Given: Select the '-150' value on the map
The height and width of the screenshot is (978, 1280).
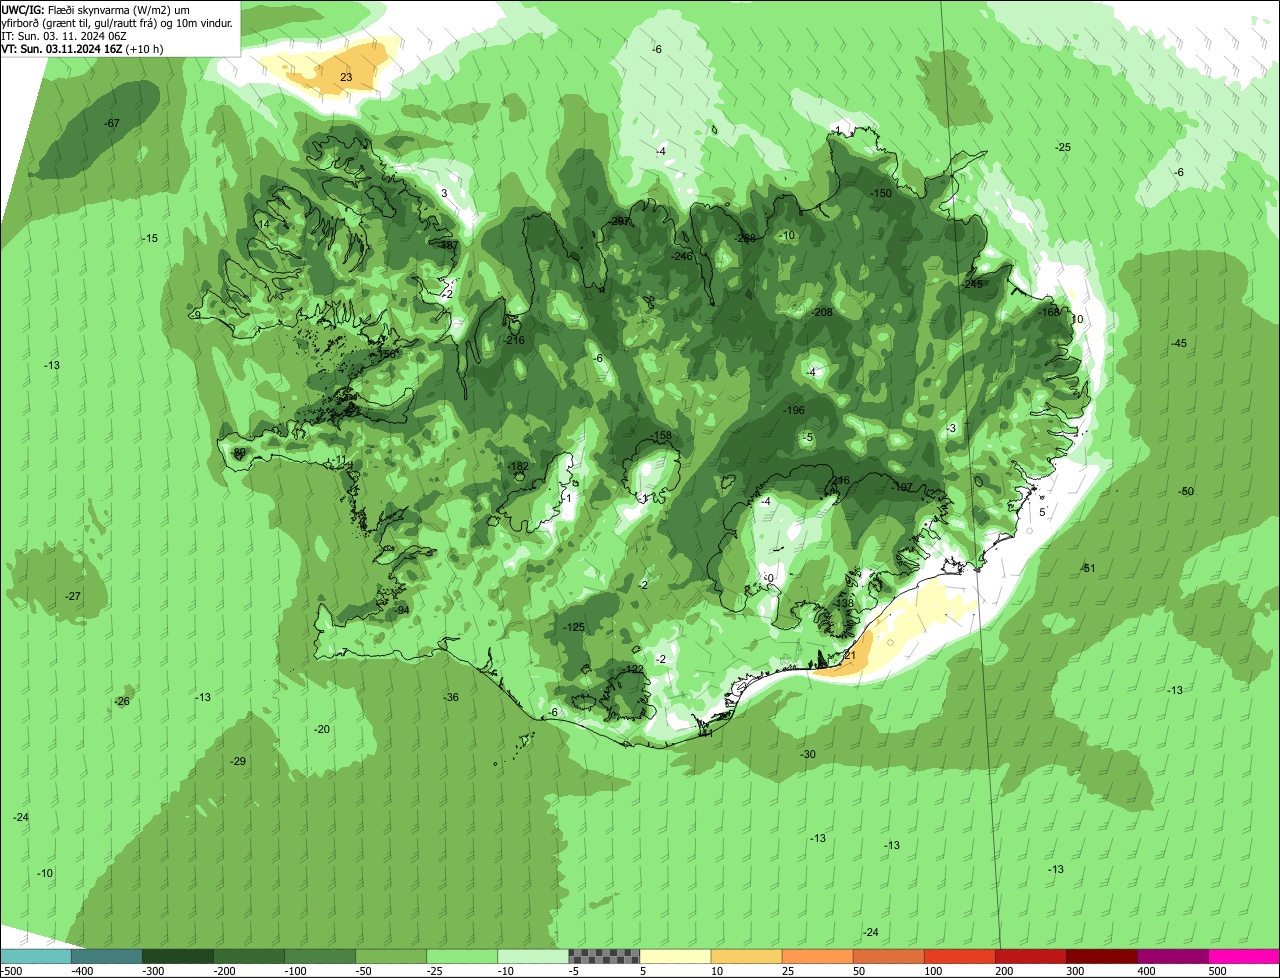Looking at the screenshot, I should (880, 193).
